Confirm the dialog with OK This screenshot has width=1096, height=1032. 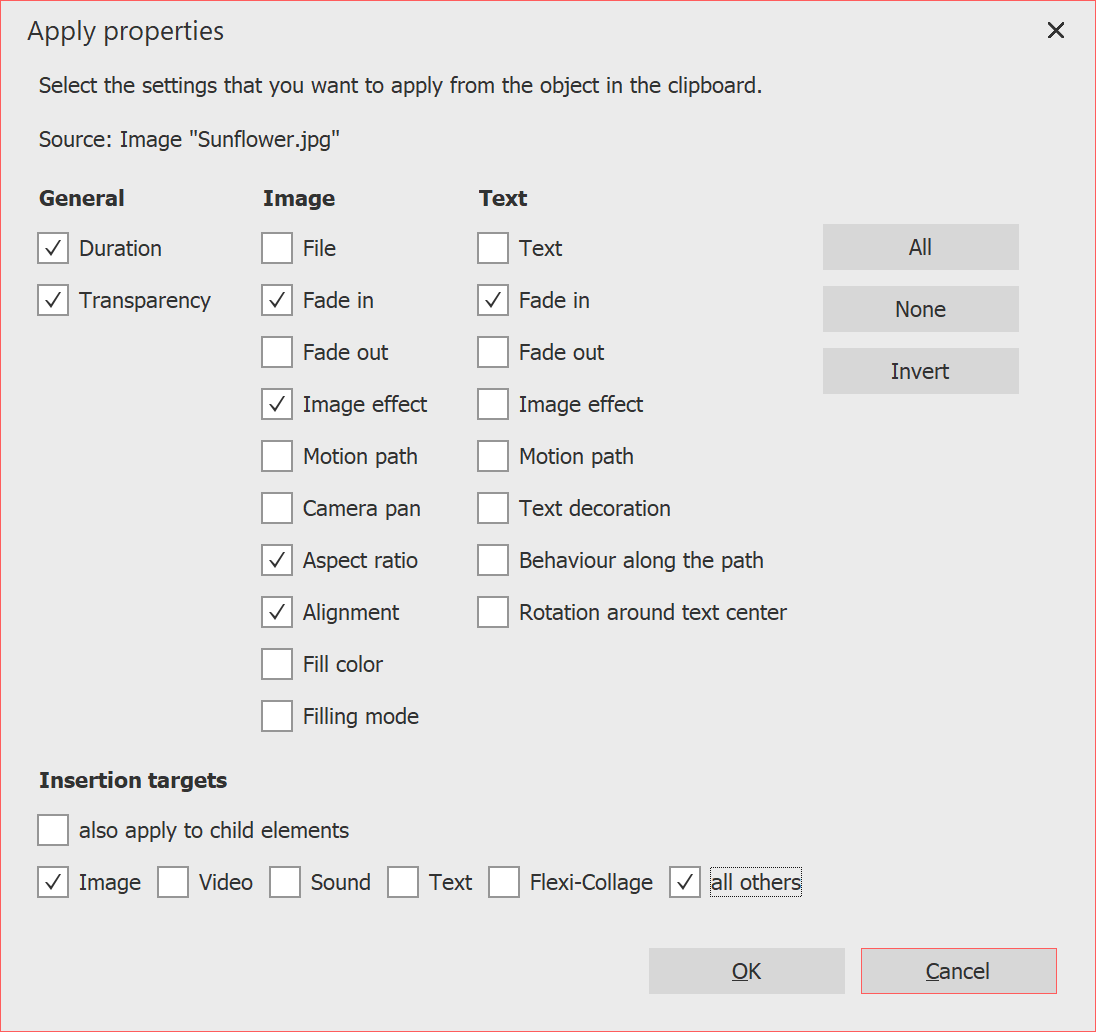(746, 970)
